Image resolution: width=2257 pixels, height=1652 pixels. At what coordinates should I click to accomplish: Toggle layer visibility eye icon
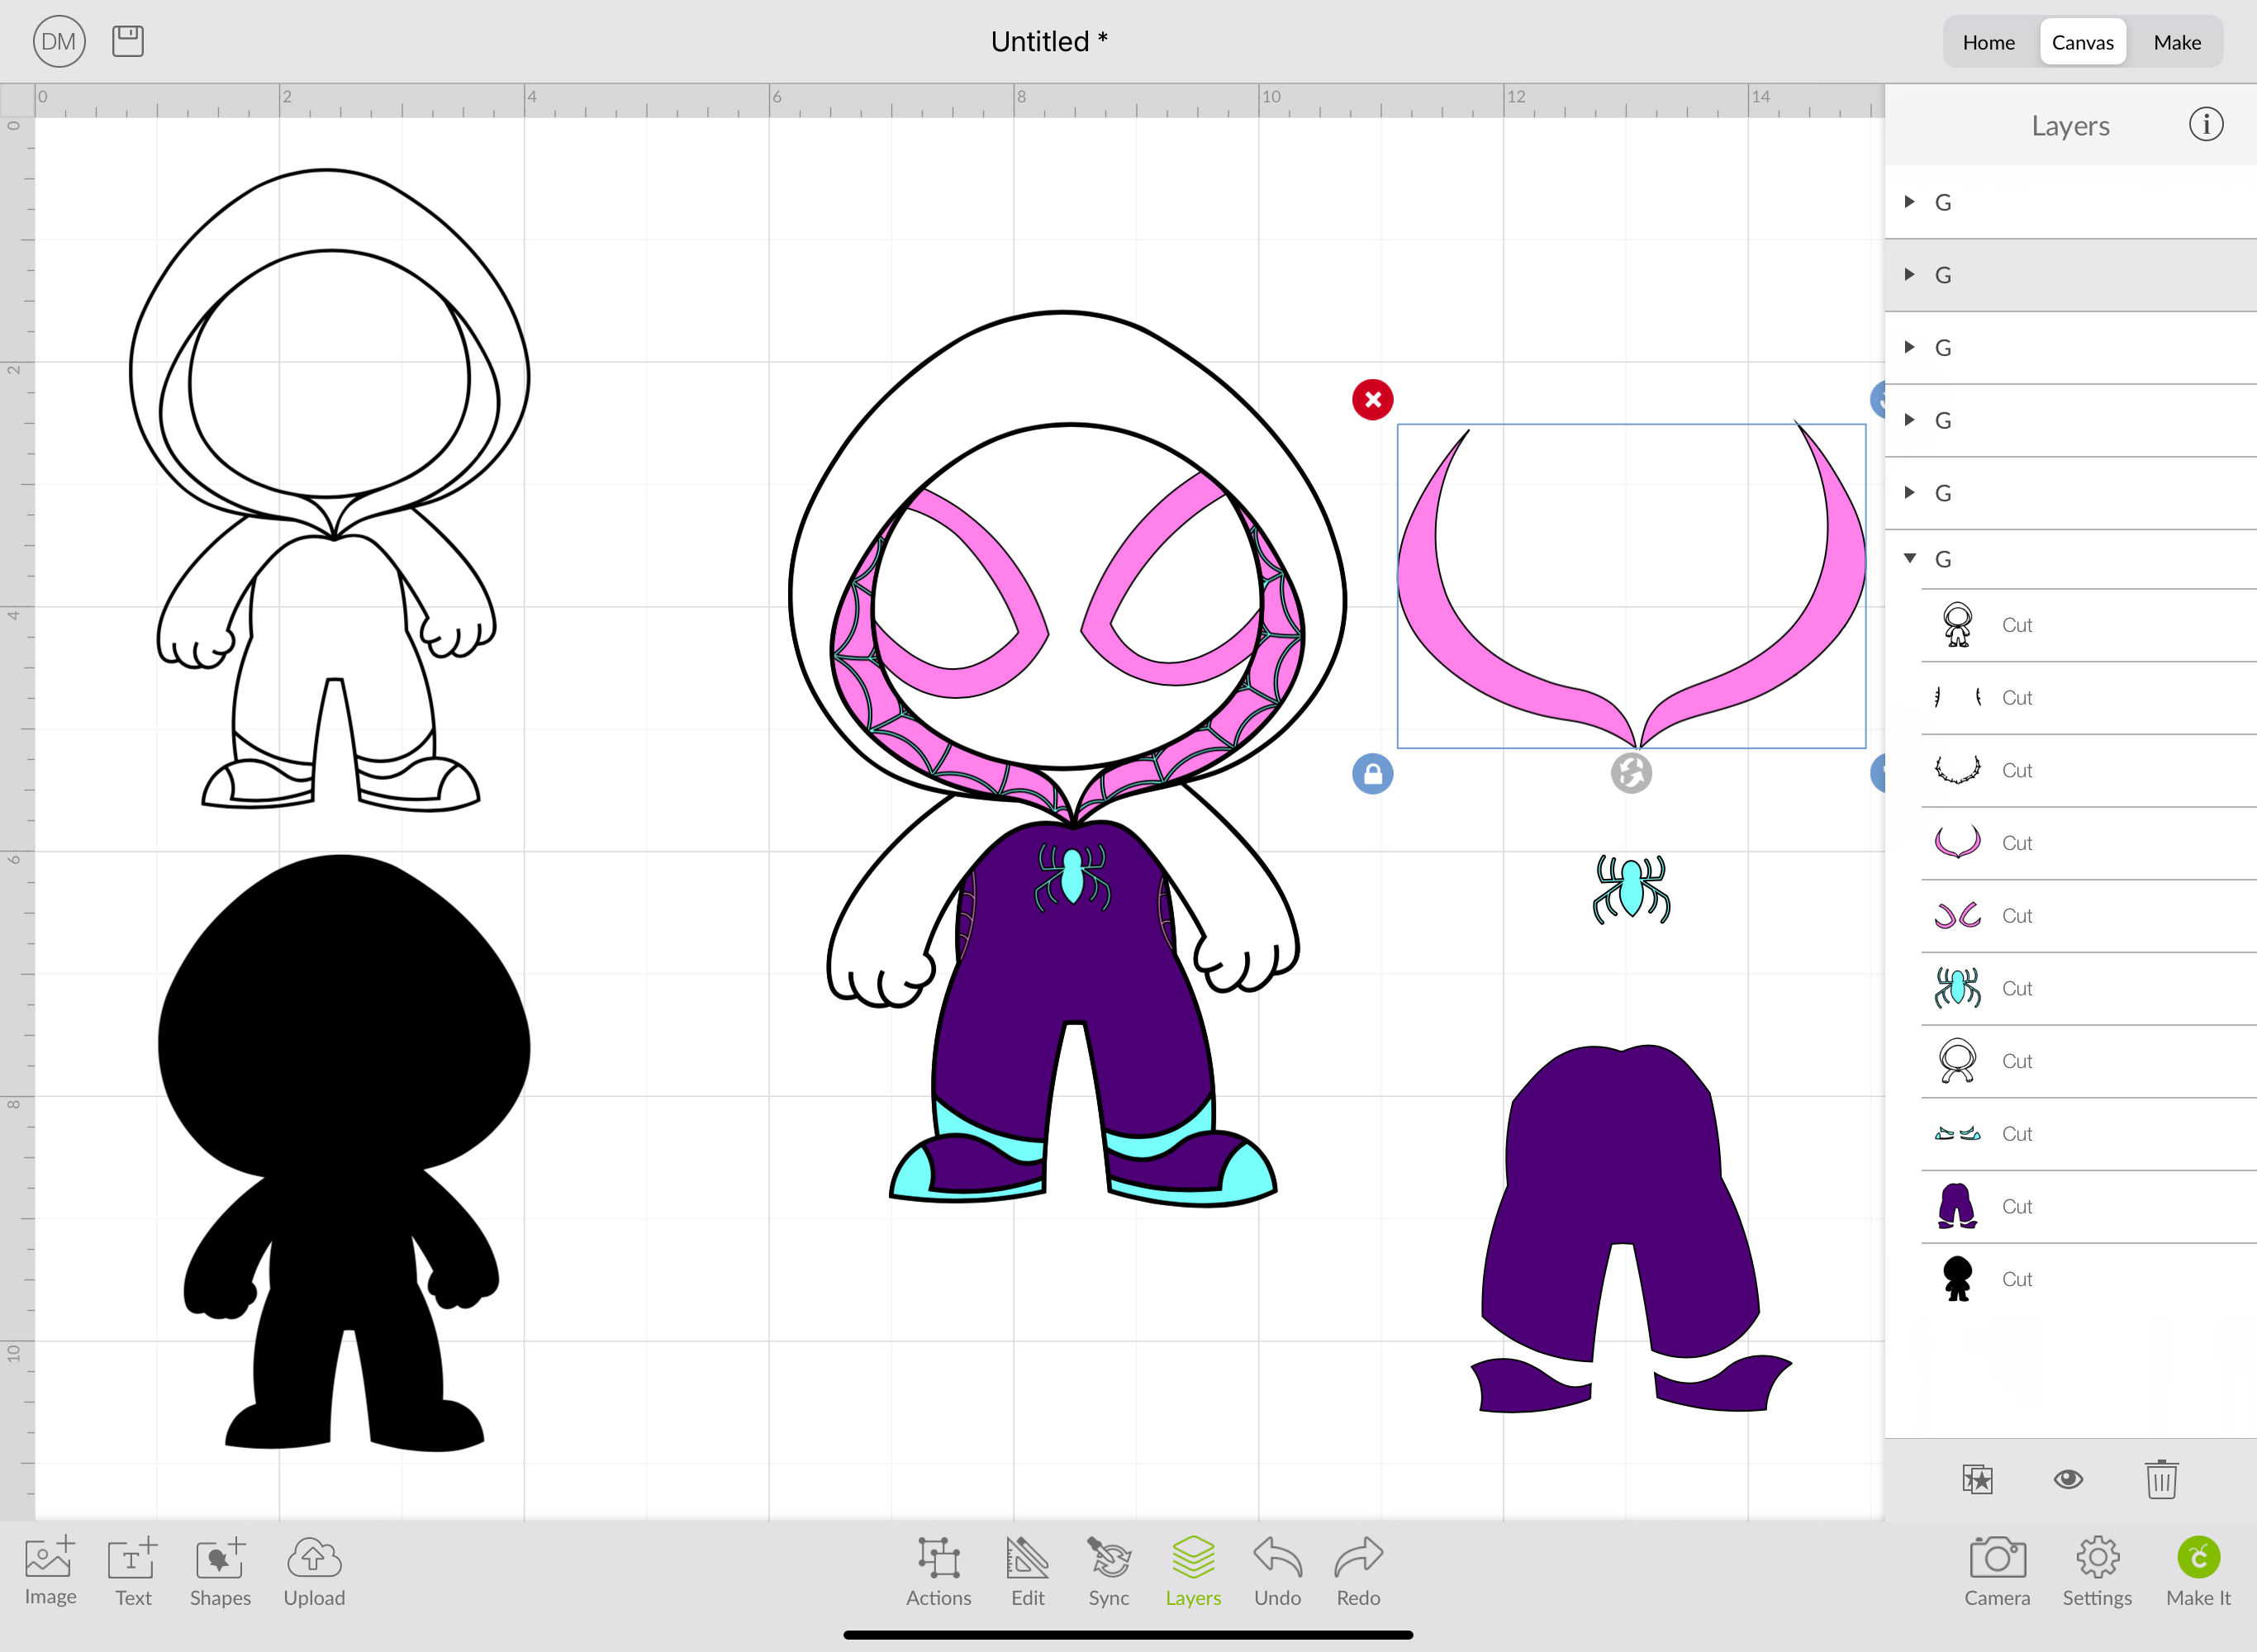(2068, 1479)
